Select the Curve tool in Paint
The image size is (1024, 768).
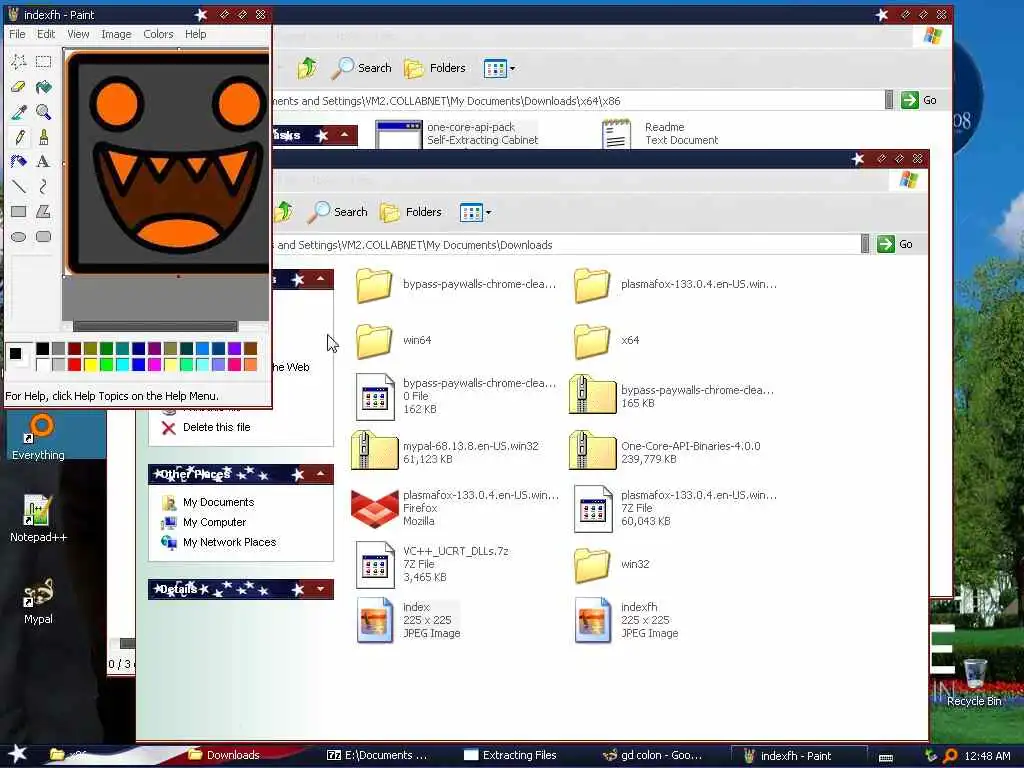pyautogui.click(x=43, y=187)
